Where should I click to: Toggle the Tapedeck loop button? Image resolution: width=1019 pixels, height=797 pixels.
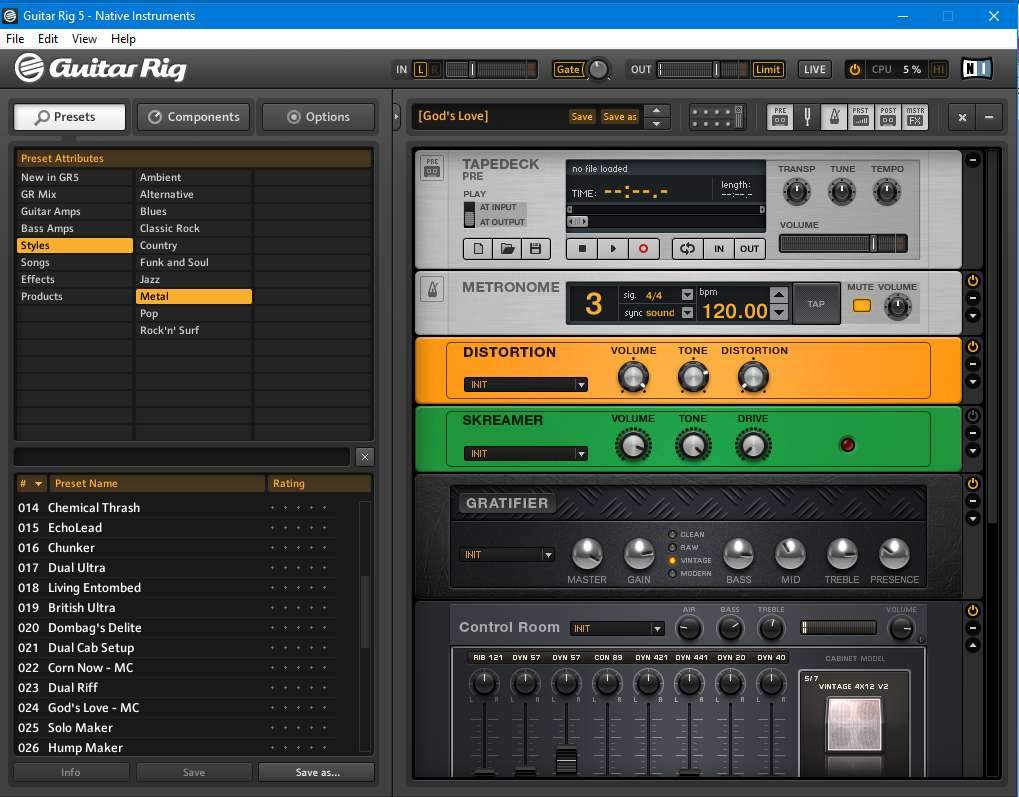tap(687, 249)
